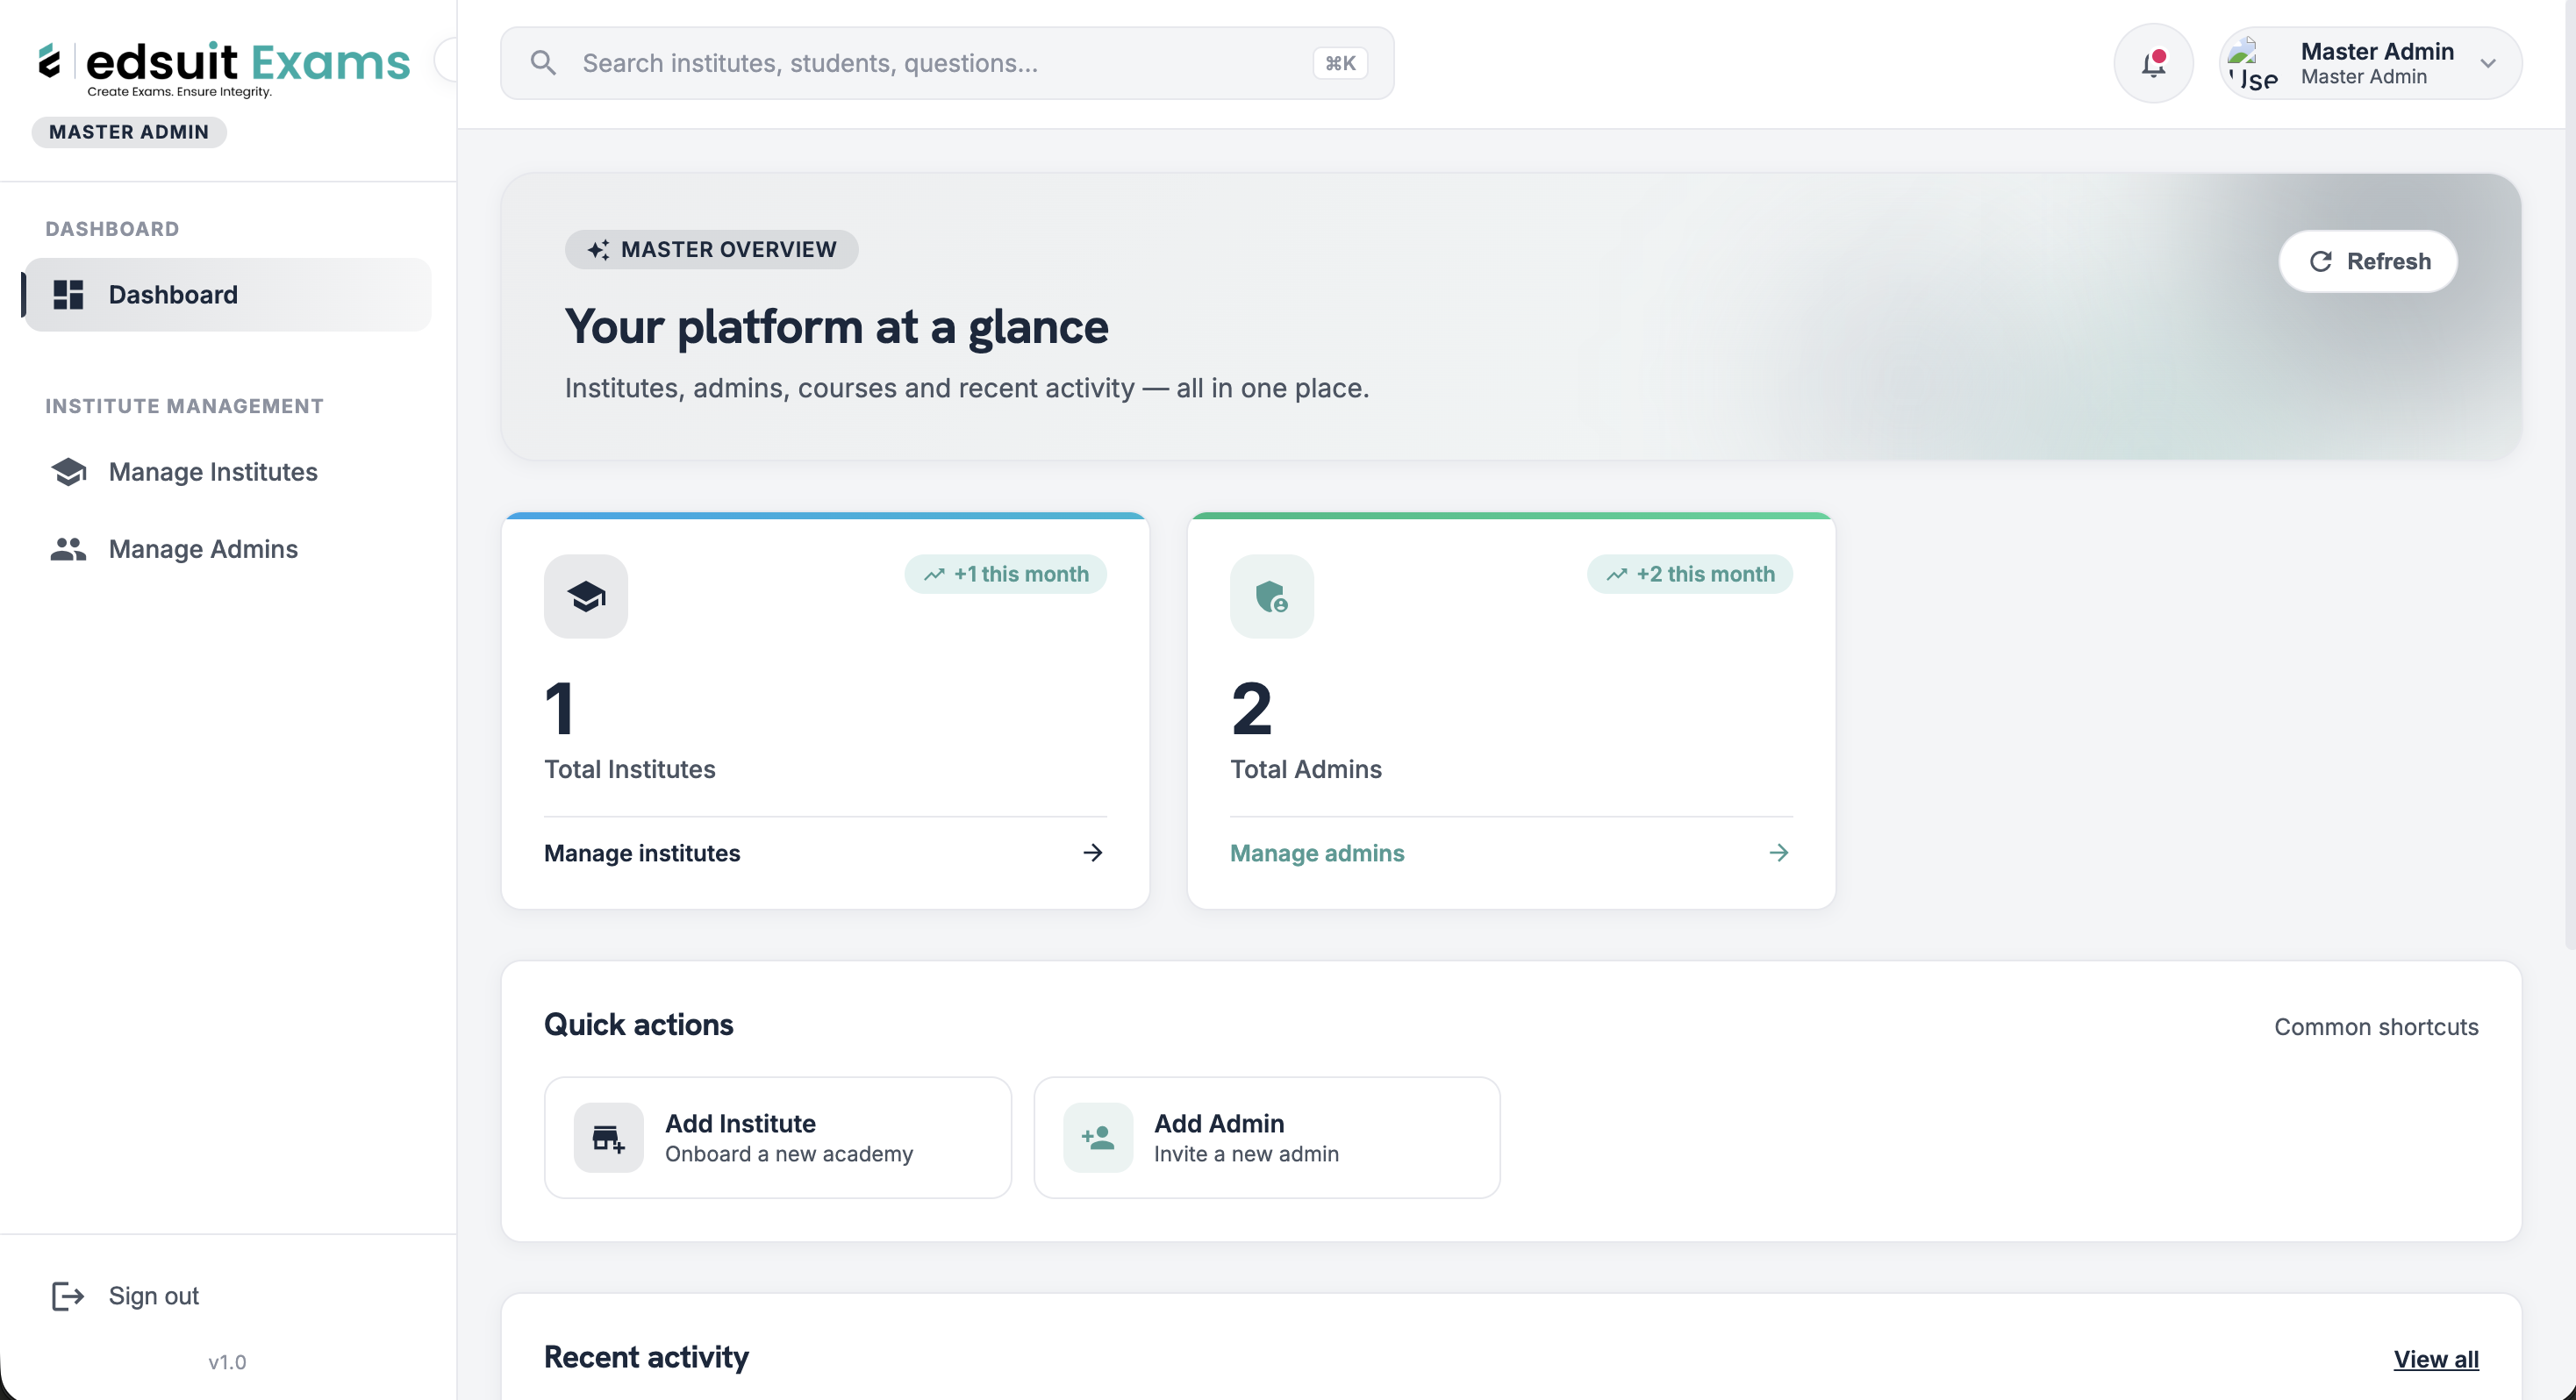Viewport: 2576px width, 1400px height.
Task: Click the arrow beside Manage admins
Action: (x=1779, y=853)
